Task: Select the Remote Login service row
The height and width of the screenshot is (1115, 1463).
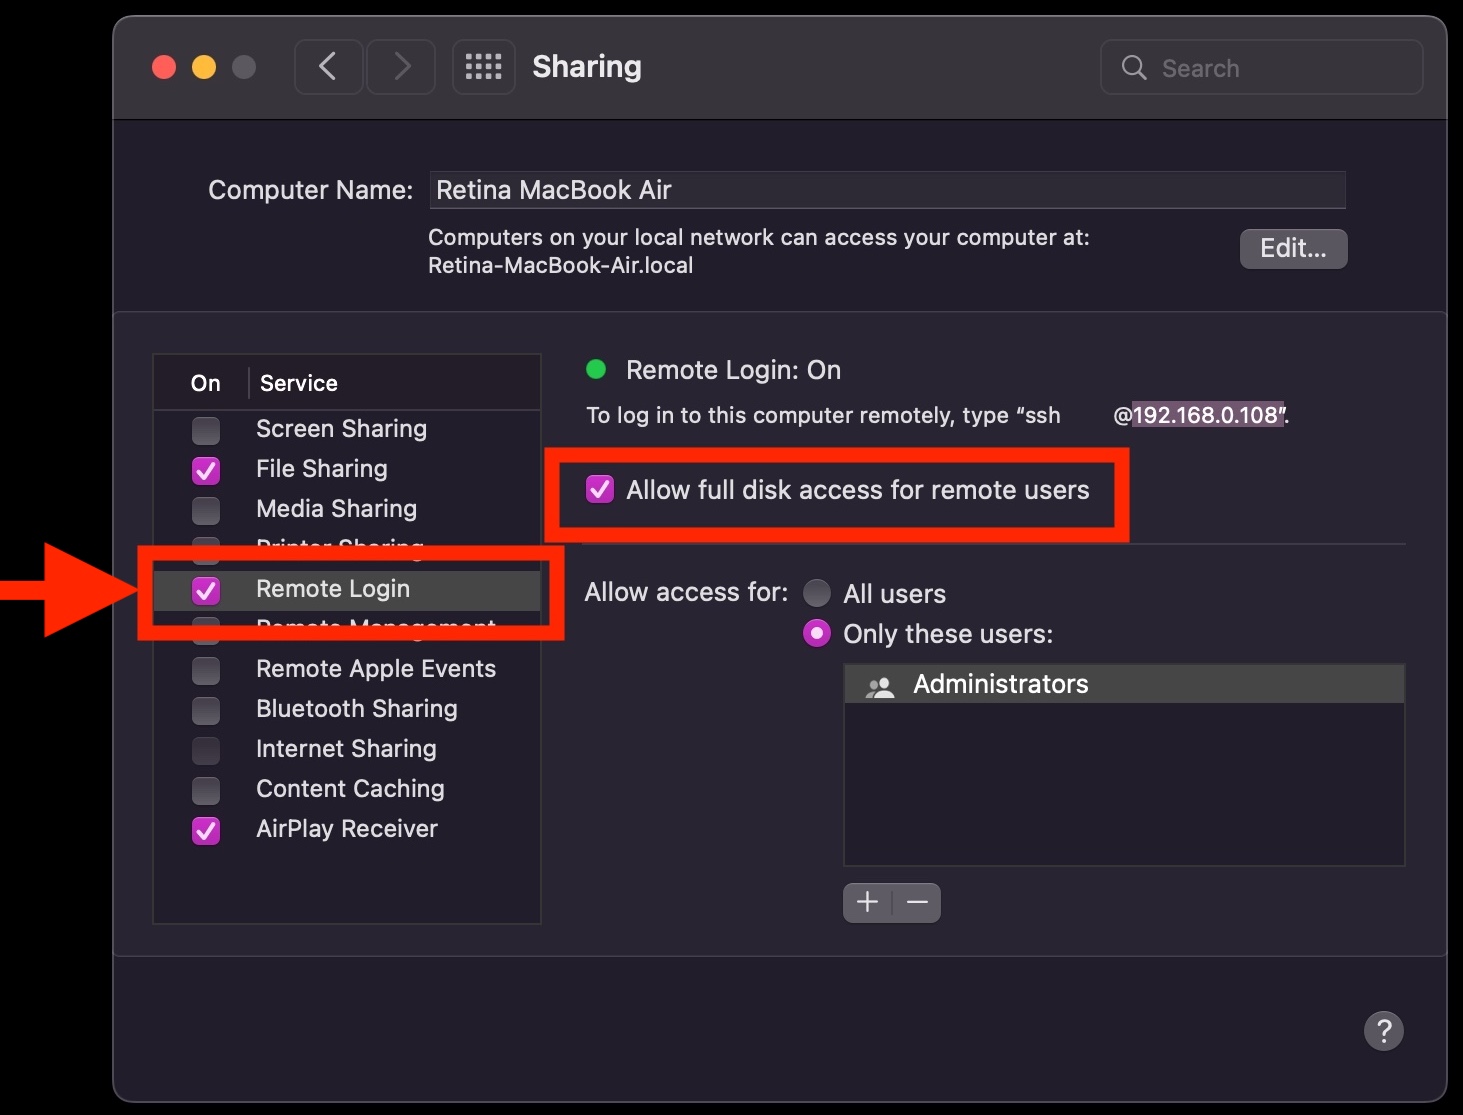Action: tap(347, 589)
